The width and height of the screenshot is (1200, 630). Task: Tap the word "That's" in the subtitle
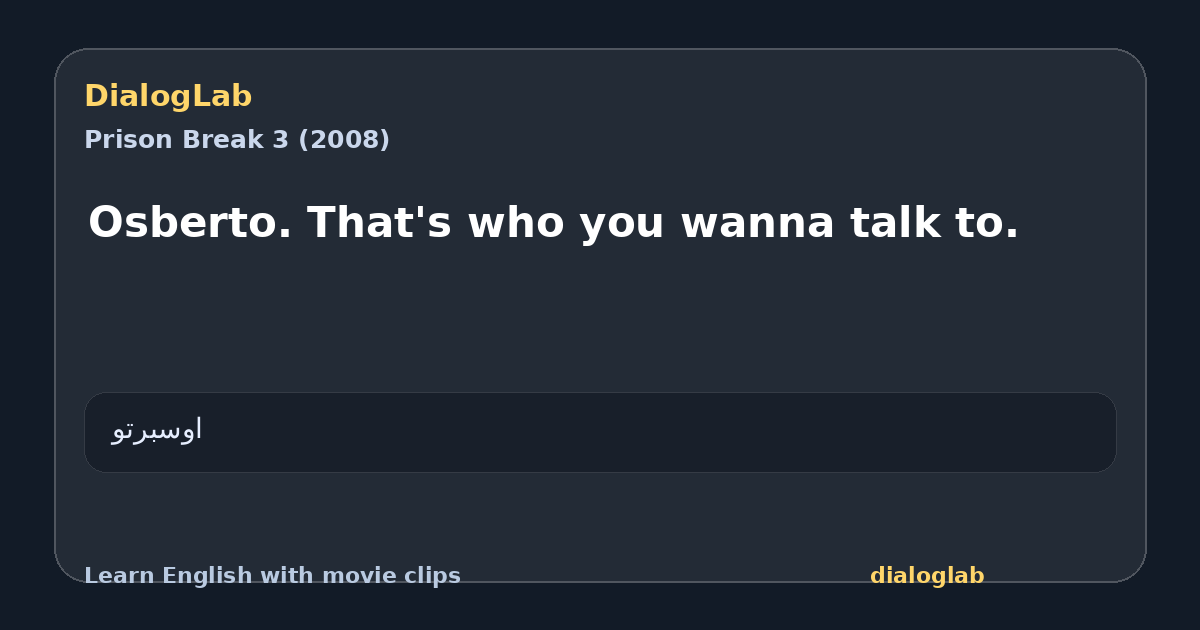pyautogui.click(x=382, y=222)
